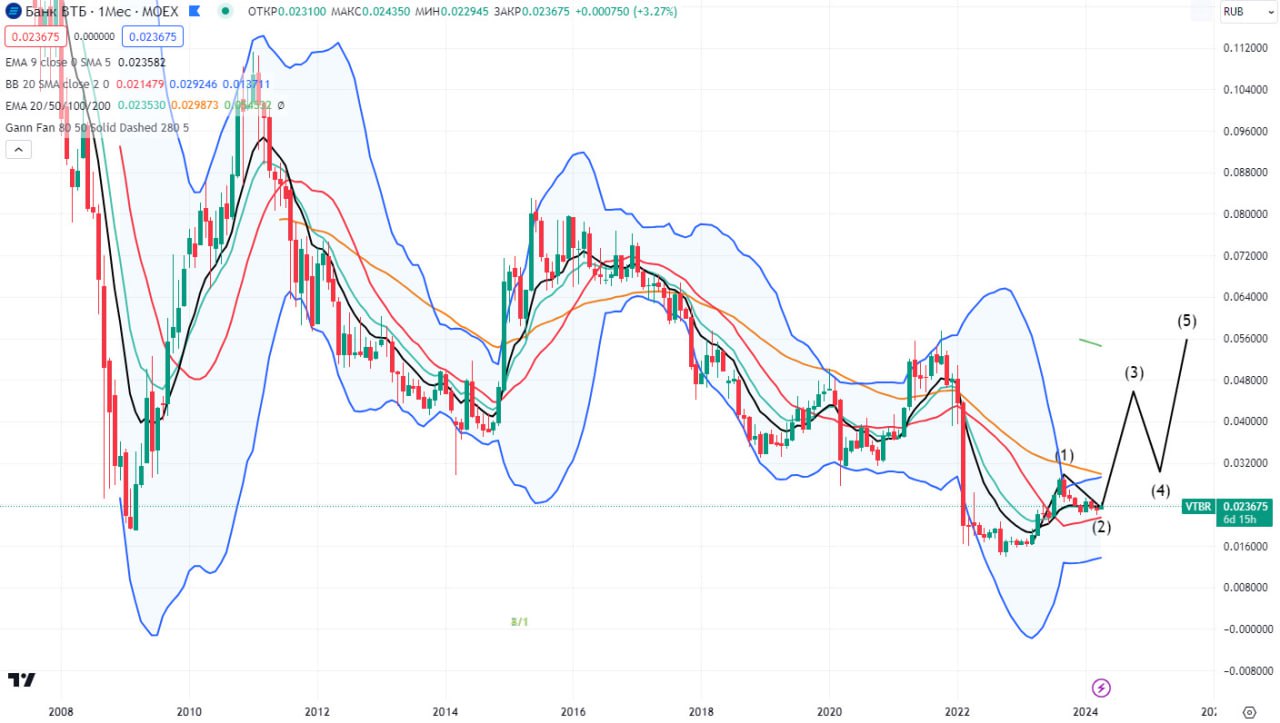Viewport: 1280px width, 723px height.
Task: Click the BB value 0.021479 in red
Action: pos(141,84)
